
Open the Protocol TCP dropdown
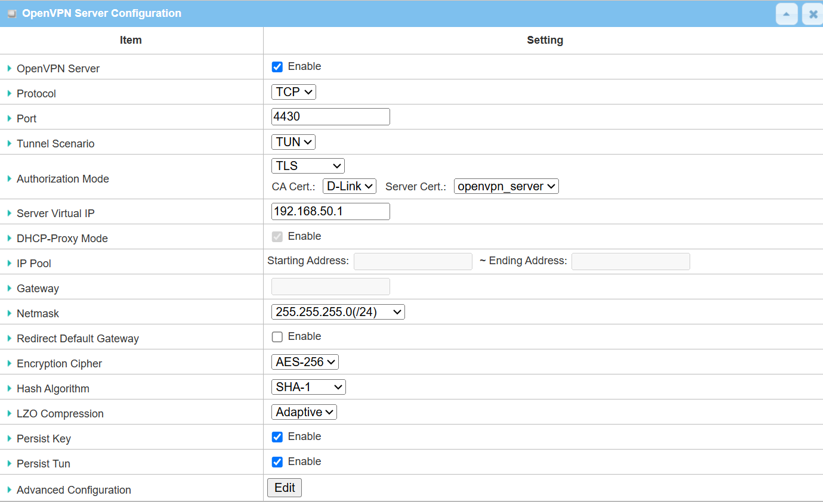point(294,92)
